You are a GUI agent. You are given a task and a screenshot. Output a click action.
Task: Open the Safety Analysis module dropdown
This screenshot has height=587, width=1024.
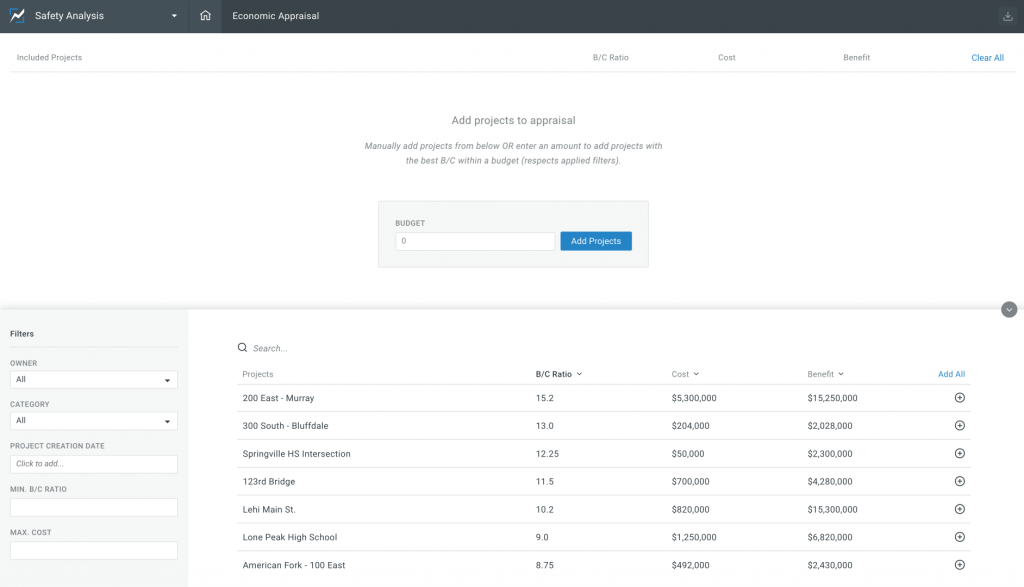pos(174,16)
